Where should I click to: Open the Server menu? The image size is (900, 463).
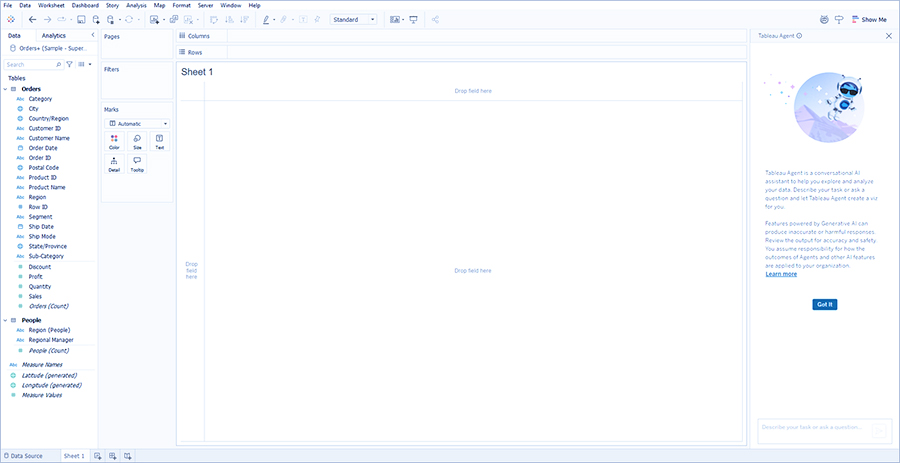click(x=205, y=5)
